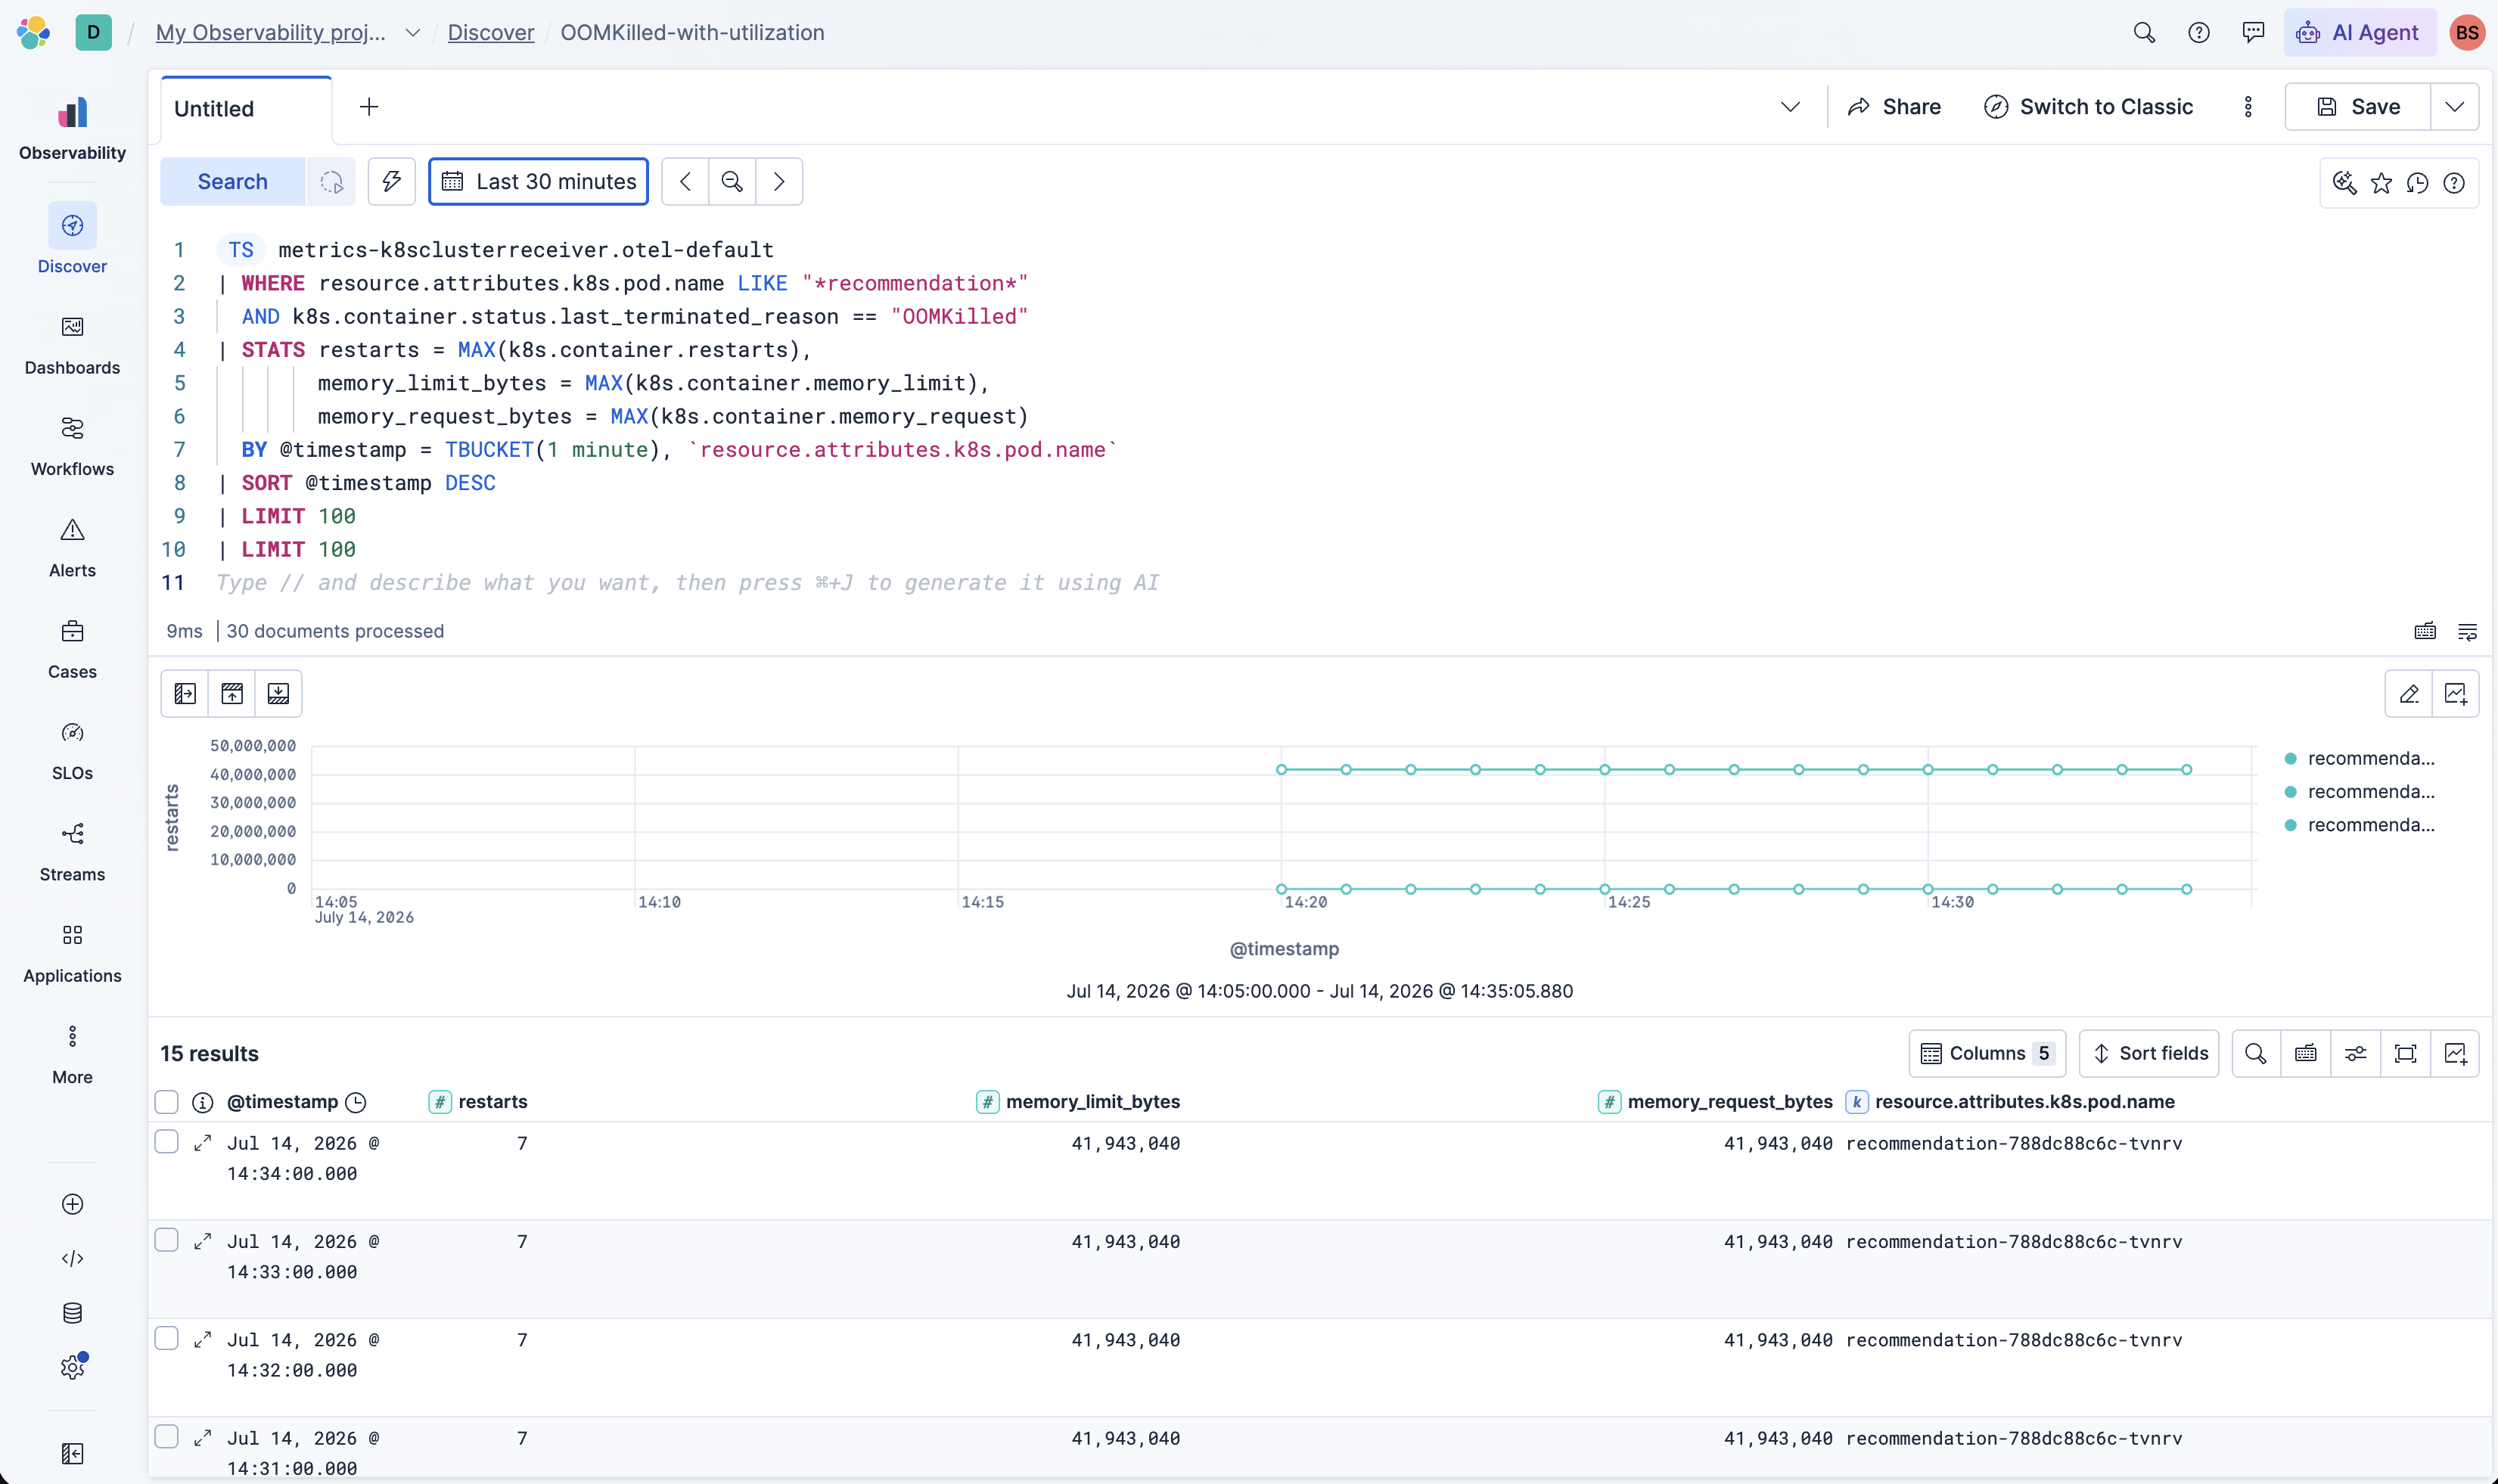Open the data management database icon

[72, 1313]
